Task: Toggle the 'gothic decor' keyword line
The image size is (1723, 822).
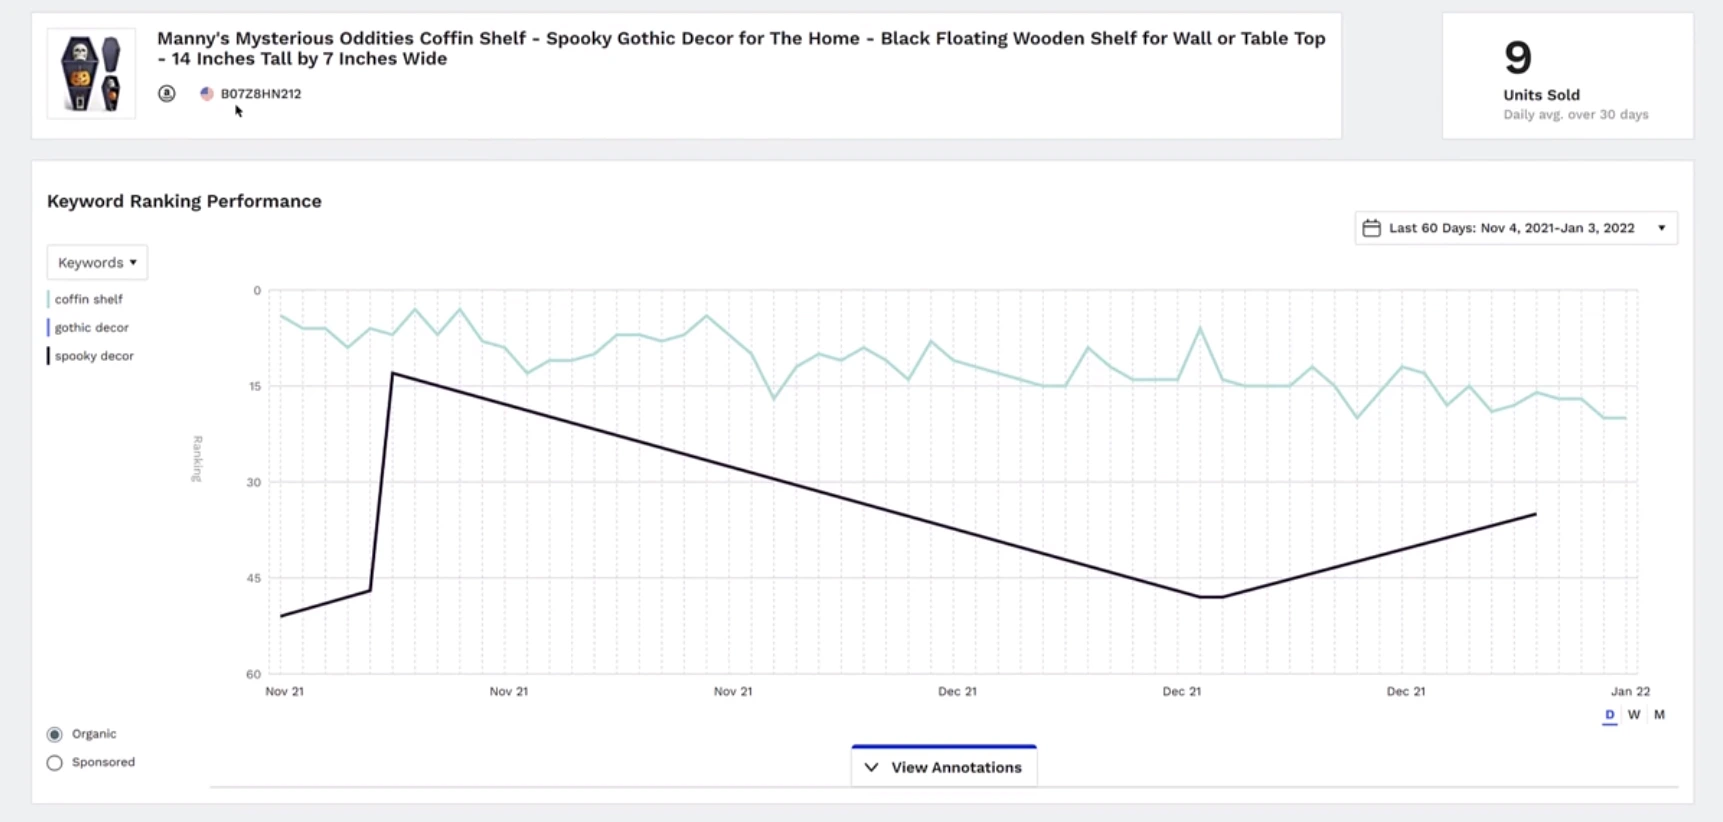Action: point(91,327)
